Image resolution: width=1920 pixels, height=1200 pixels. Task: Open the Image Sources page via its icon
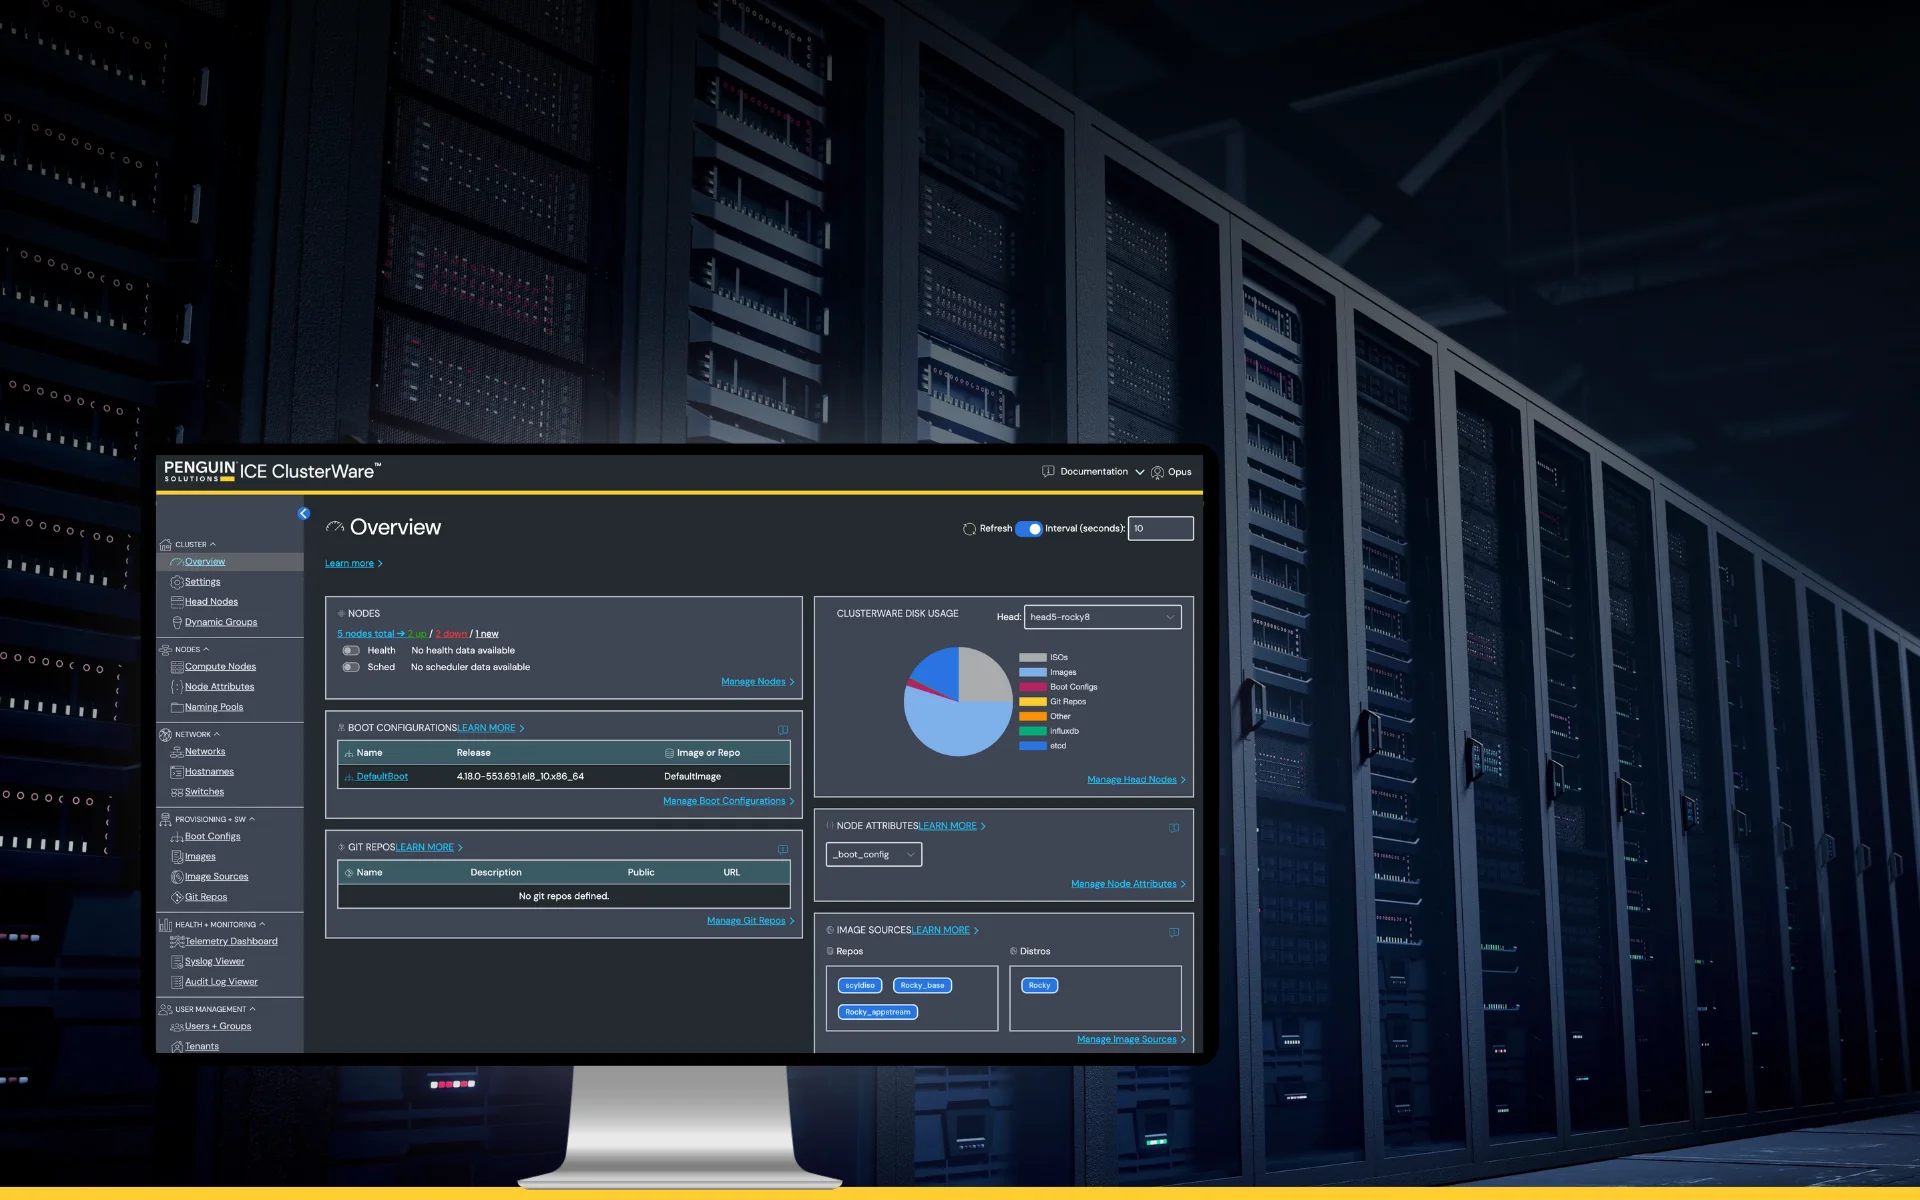click(x=177, y=876)
